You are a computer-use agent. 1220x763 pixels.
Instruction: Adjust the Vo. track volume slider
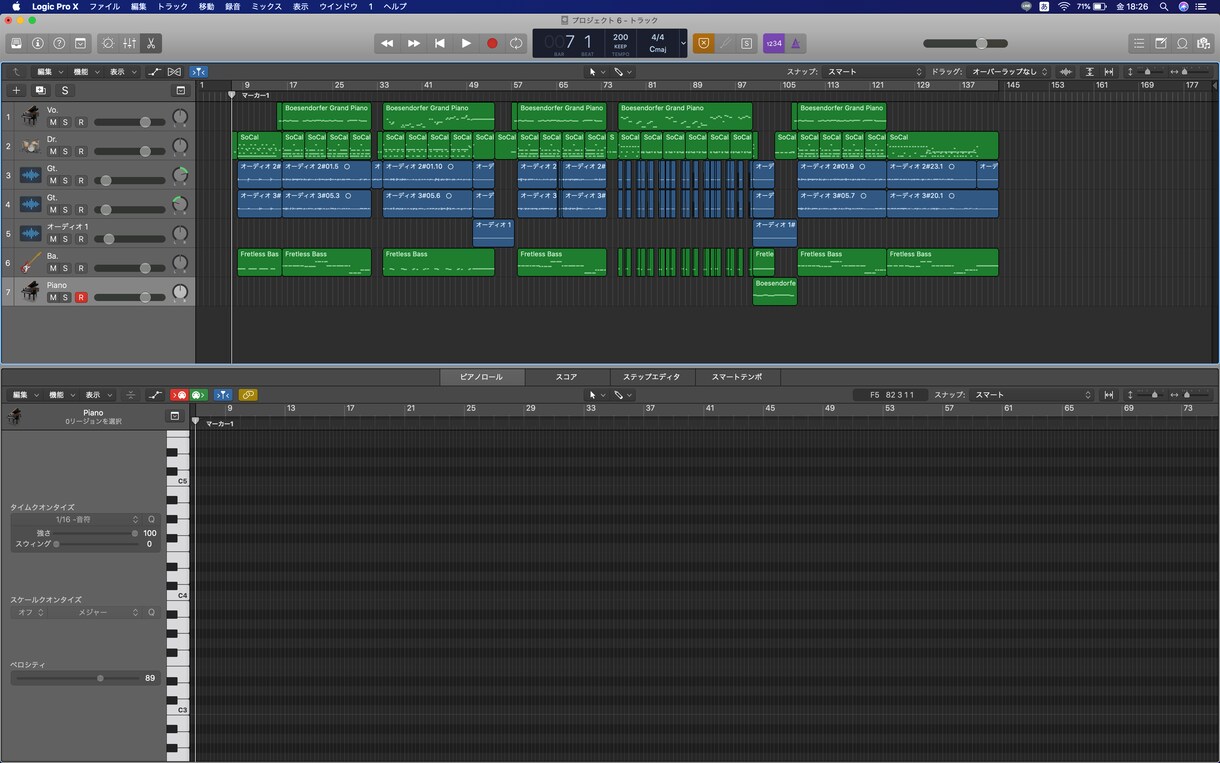tap(130, 122)
